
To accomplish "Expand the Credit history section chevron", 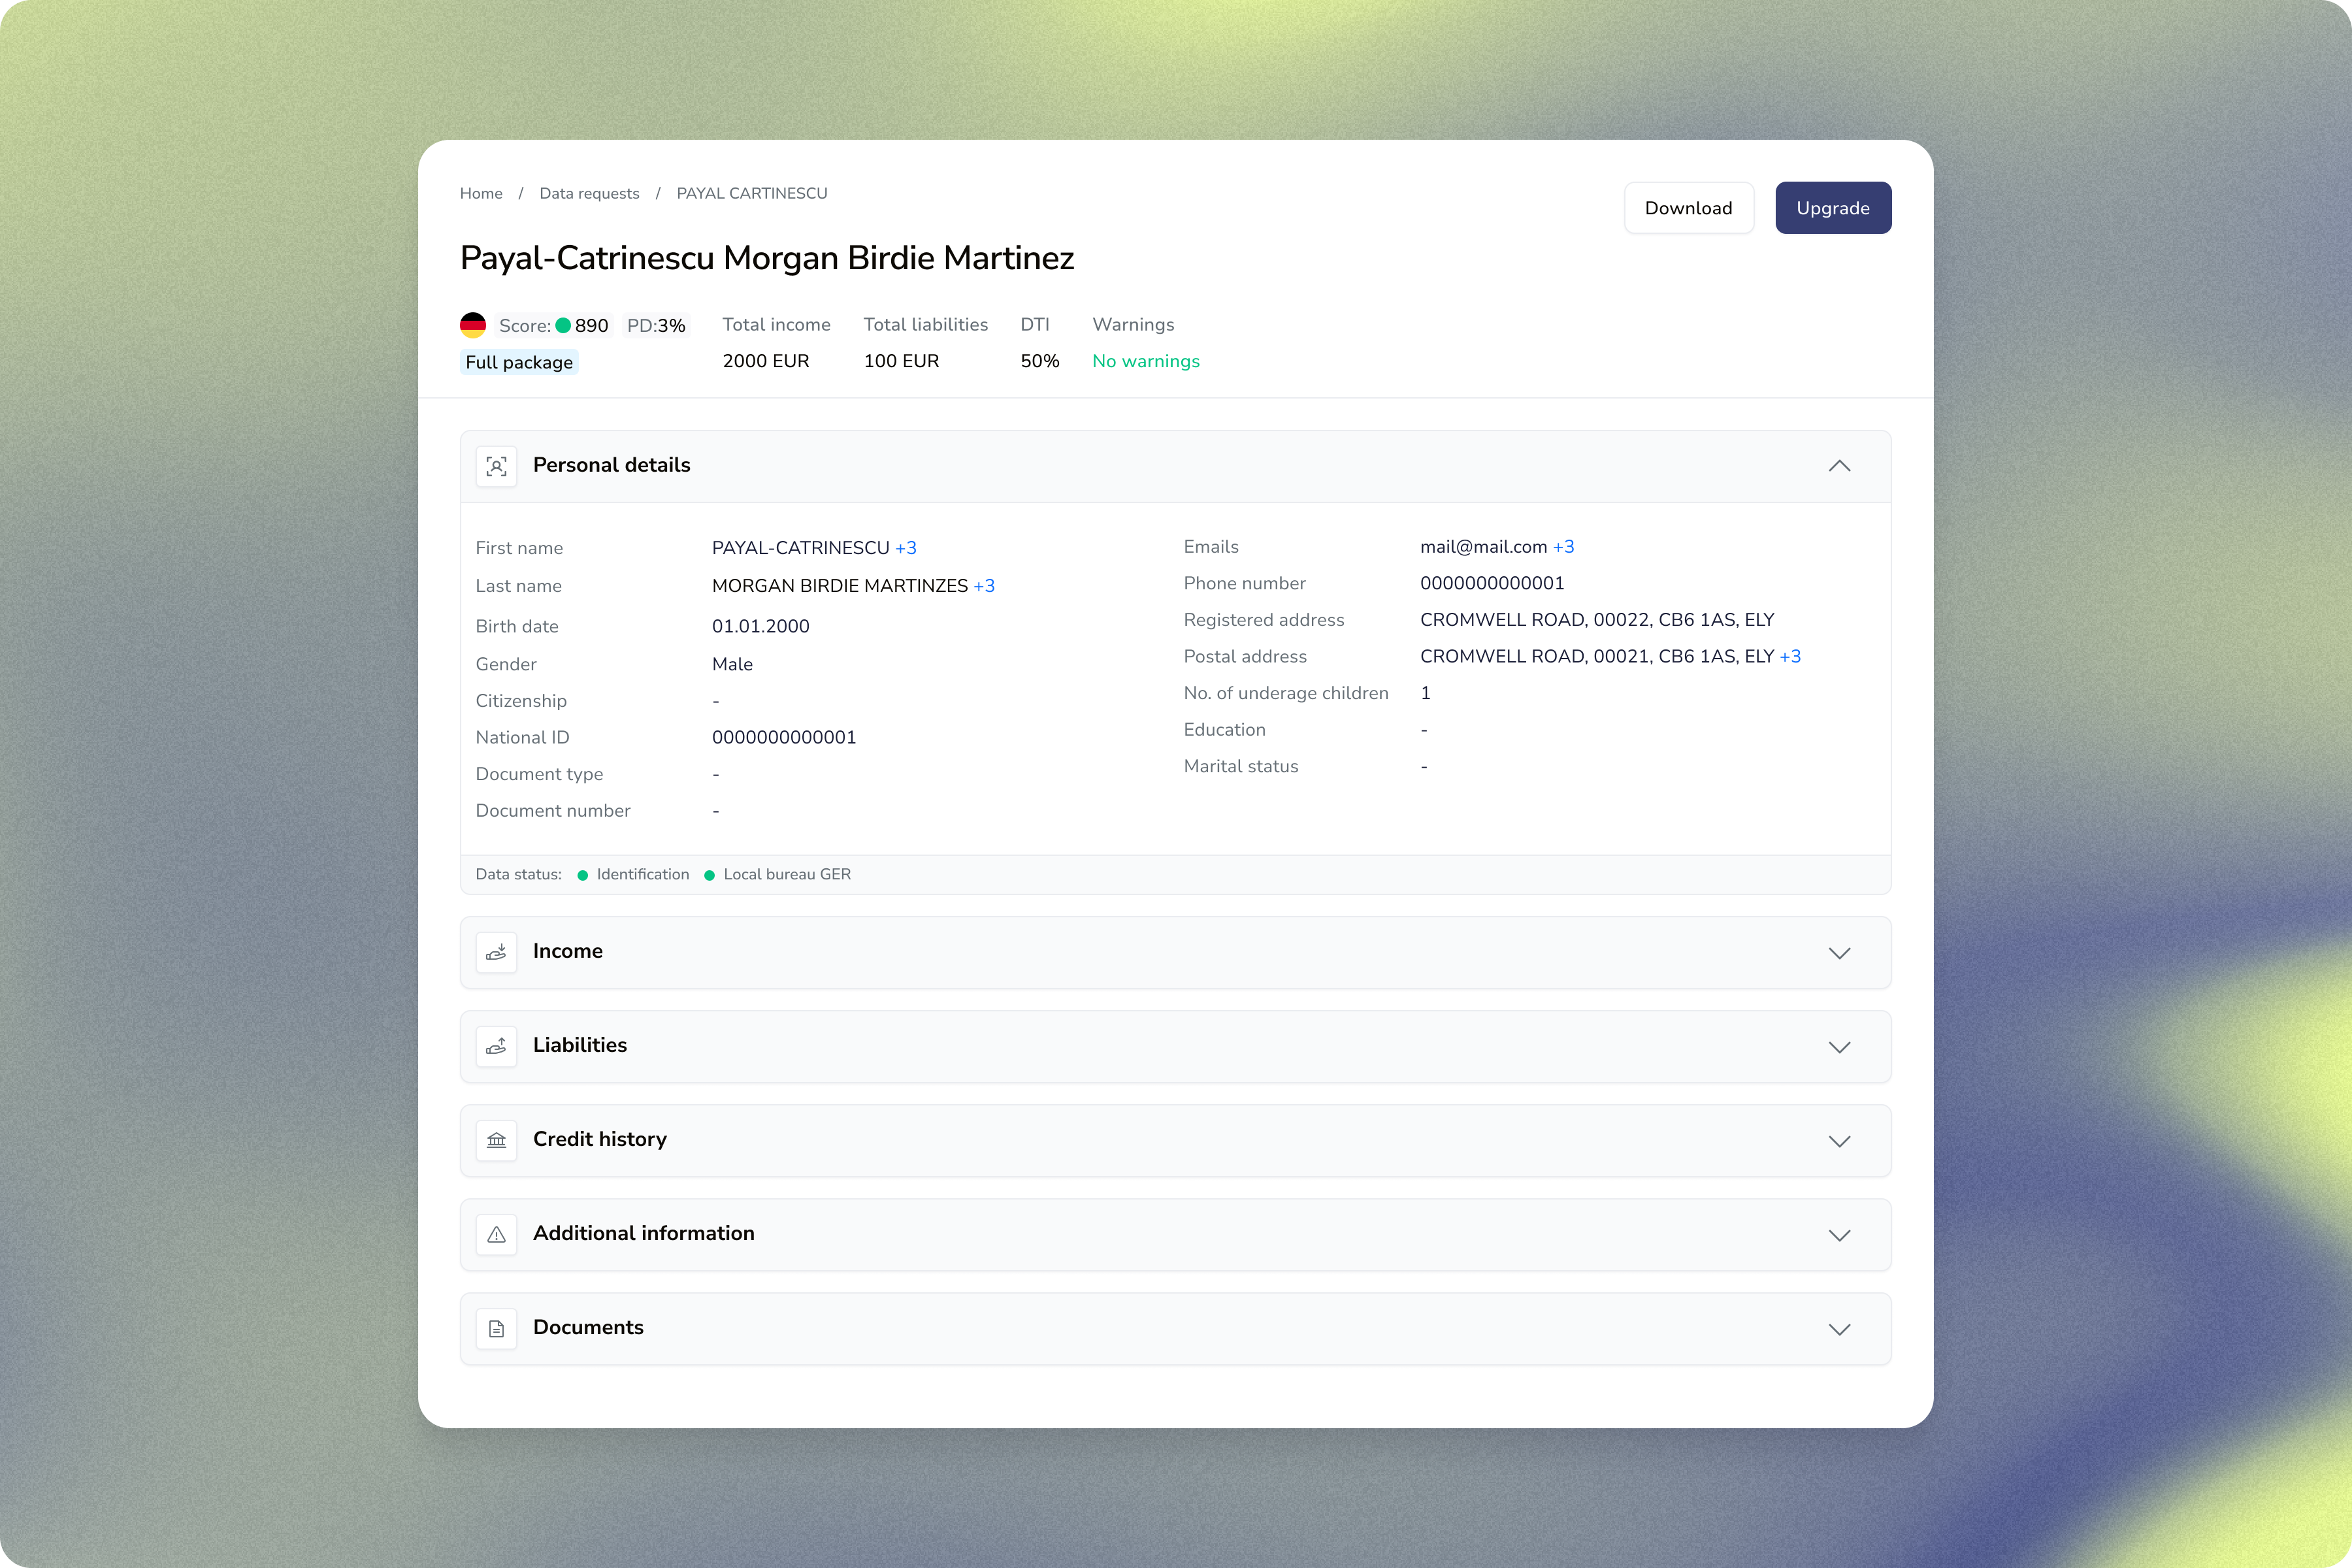I will 1839,1141.
